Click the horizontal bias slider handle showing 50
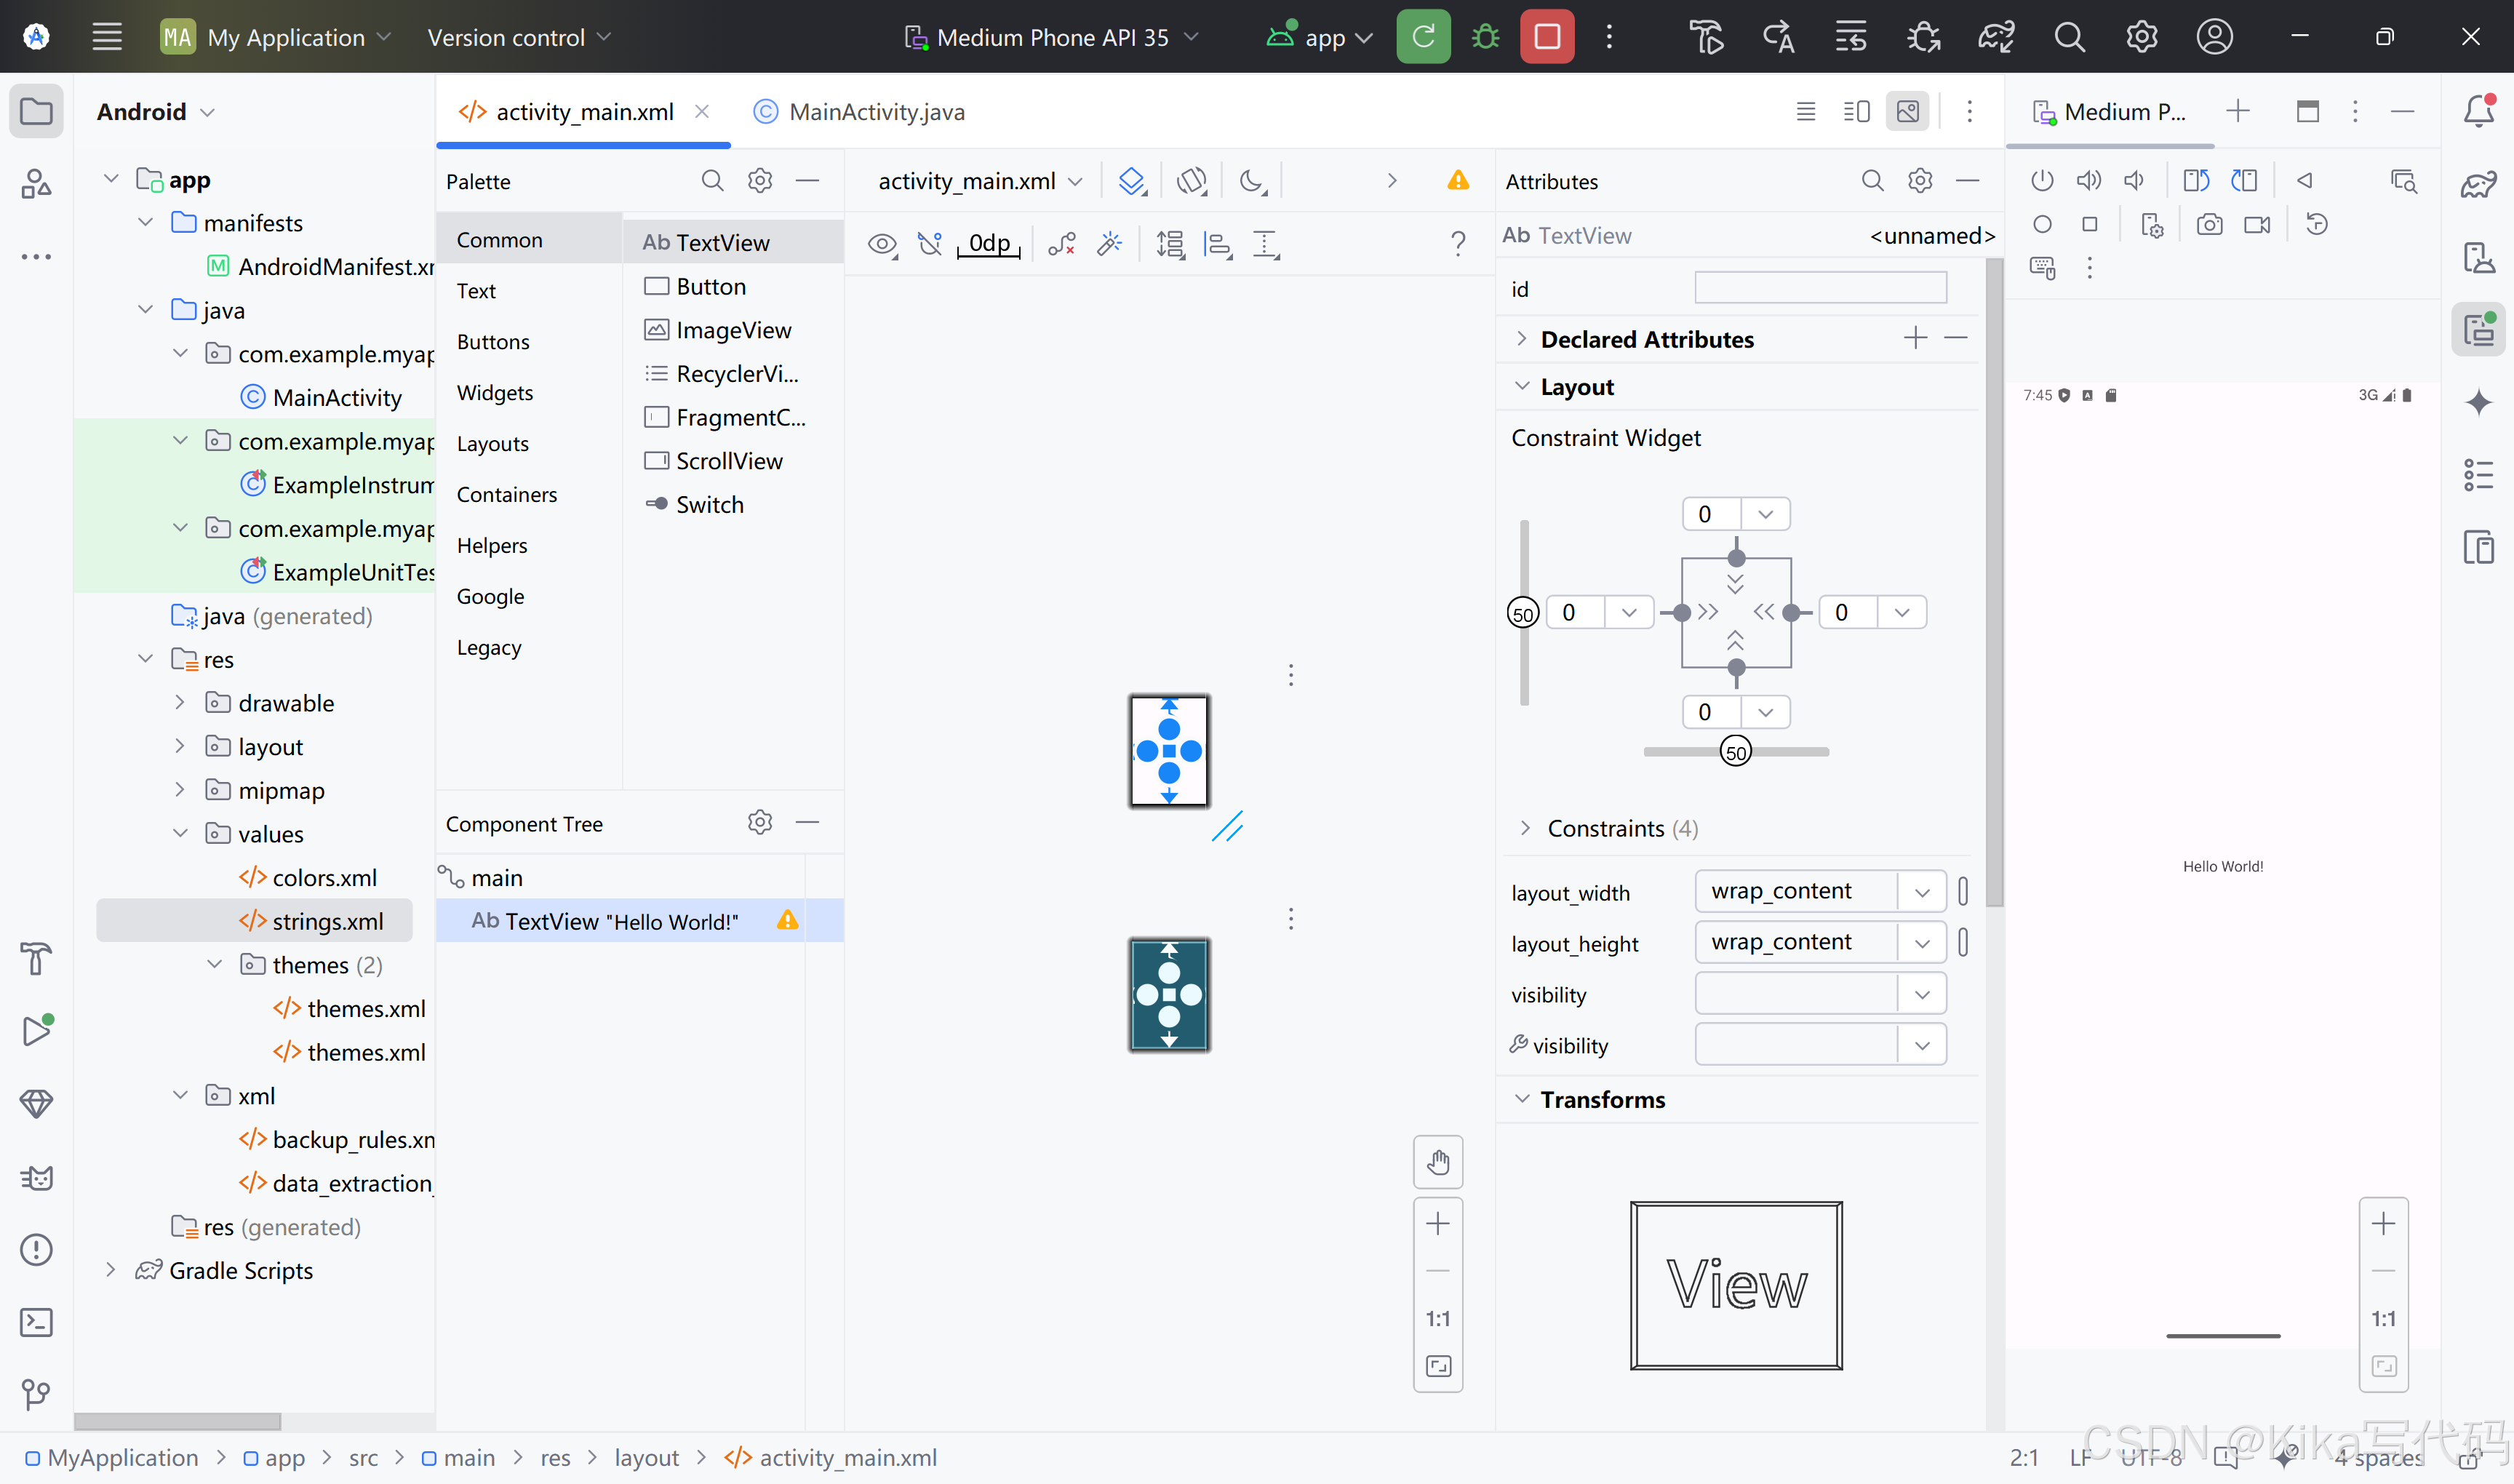2514x1484 pixels. click(x=1735, y=752)
